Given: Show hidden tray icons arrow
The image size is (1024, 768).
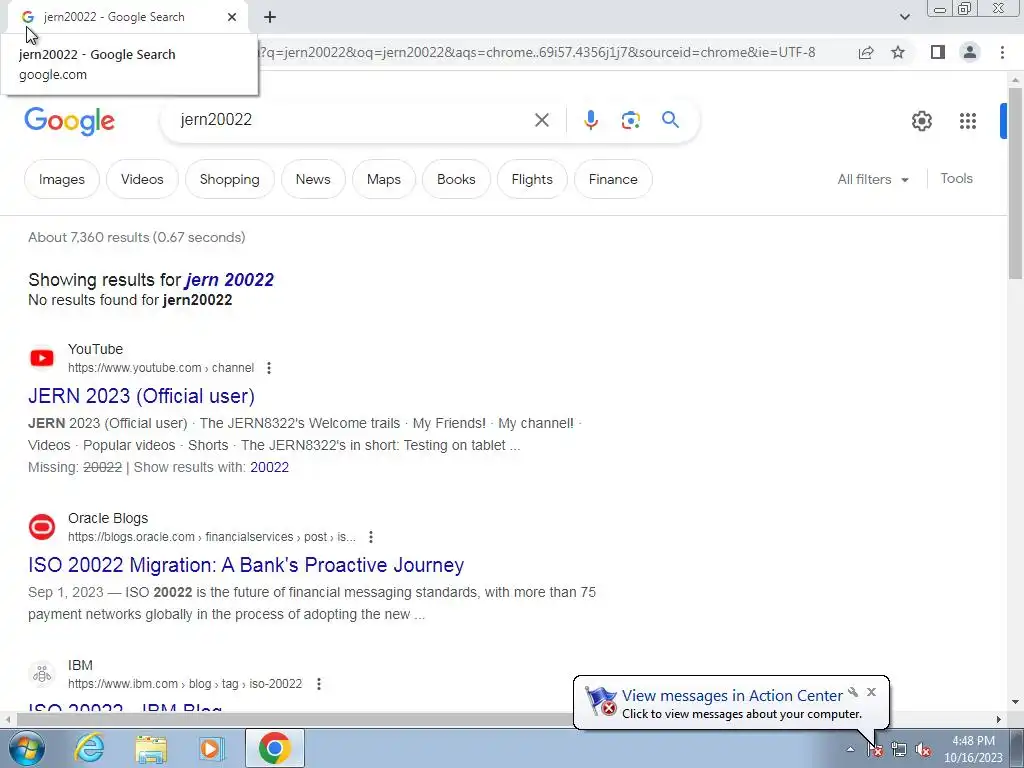Looking at the screenshot, I should pyautogui.click(x=850, y=749).
